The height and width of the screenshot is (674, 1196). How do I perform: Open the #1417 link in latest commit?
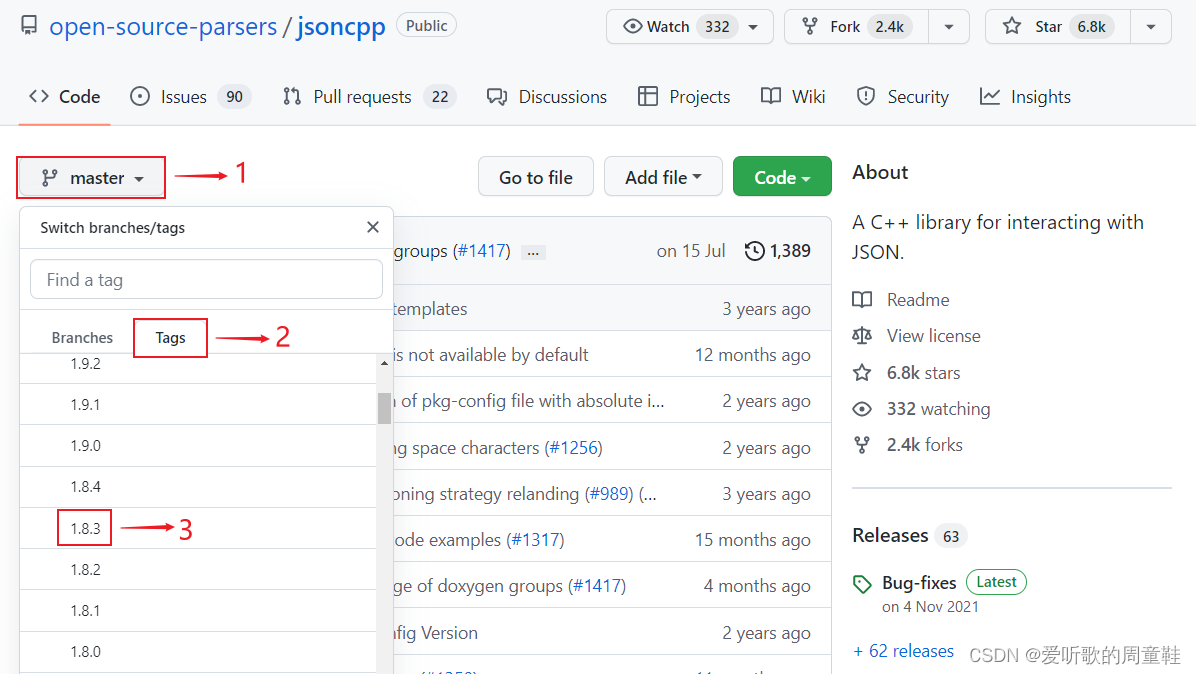point(484,251)
